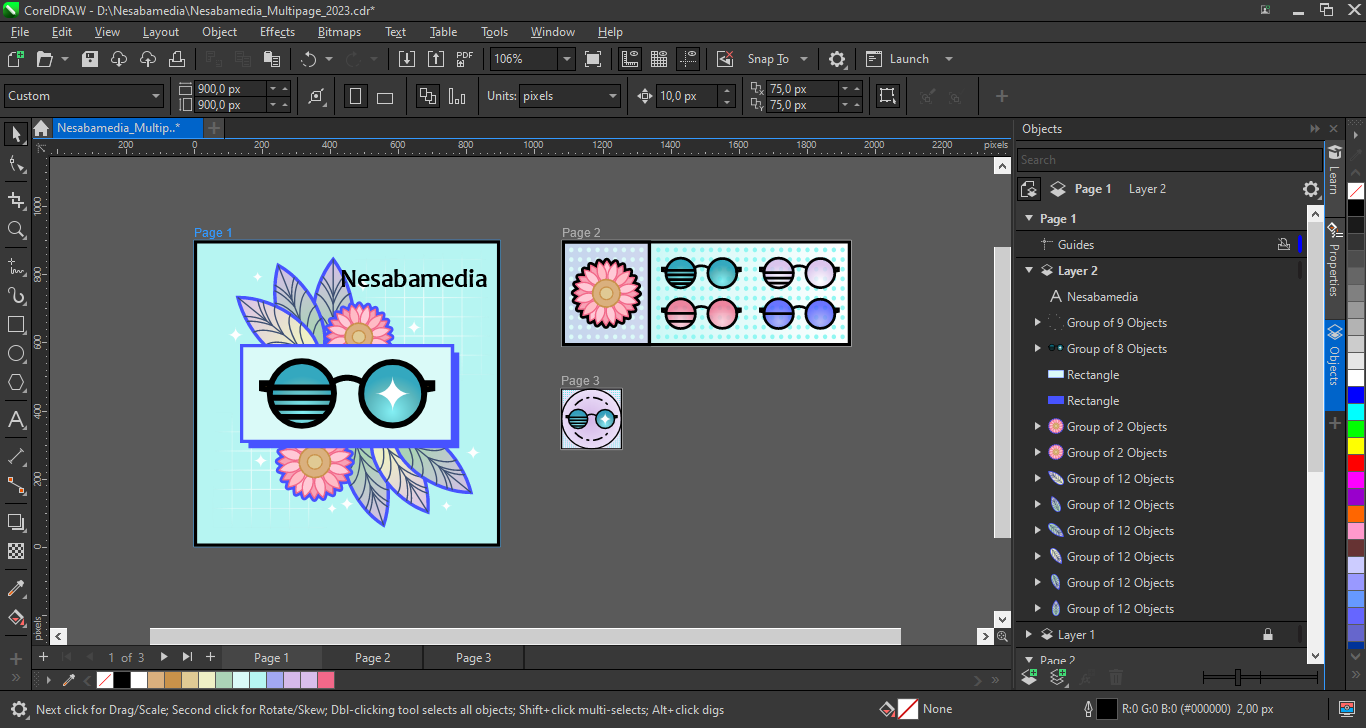Viewport: 1366px width, 728px height.
Task: Toggle landscape page orientation
Action: [385, 97]
